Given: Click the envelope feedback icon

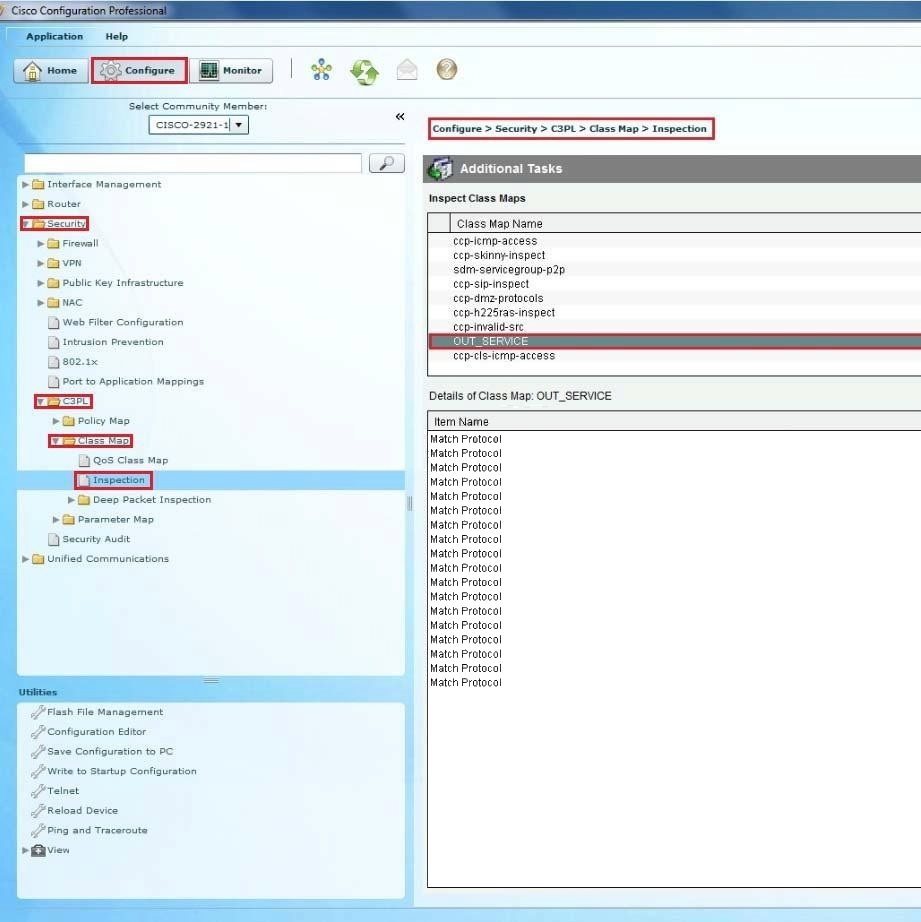Looking at the screenshot, I should point(407,70).
